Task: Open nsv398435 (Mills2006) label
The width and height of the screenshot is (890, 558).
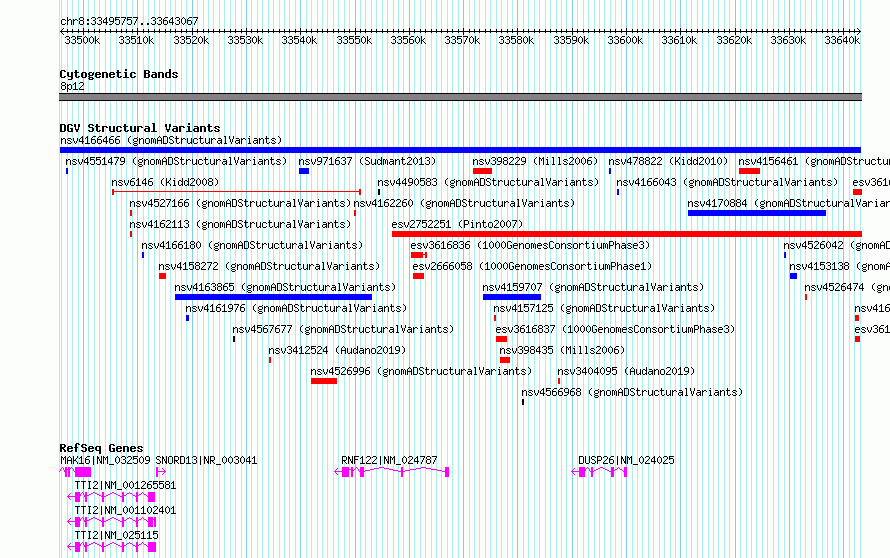Action: coord(562,350)
